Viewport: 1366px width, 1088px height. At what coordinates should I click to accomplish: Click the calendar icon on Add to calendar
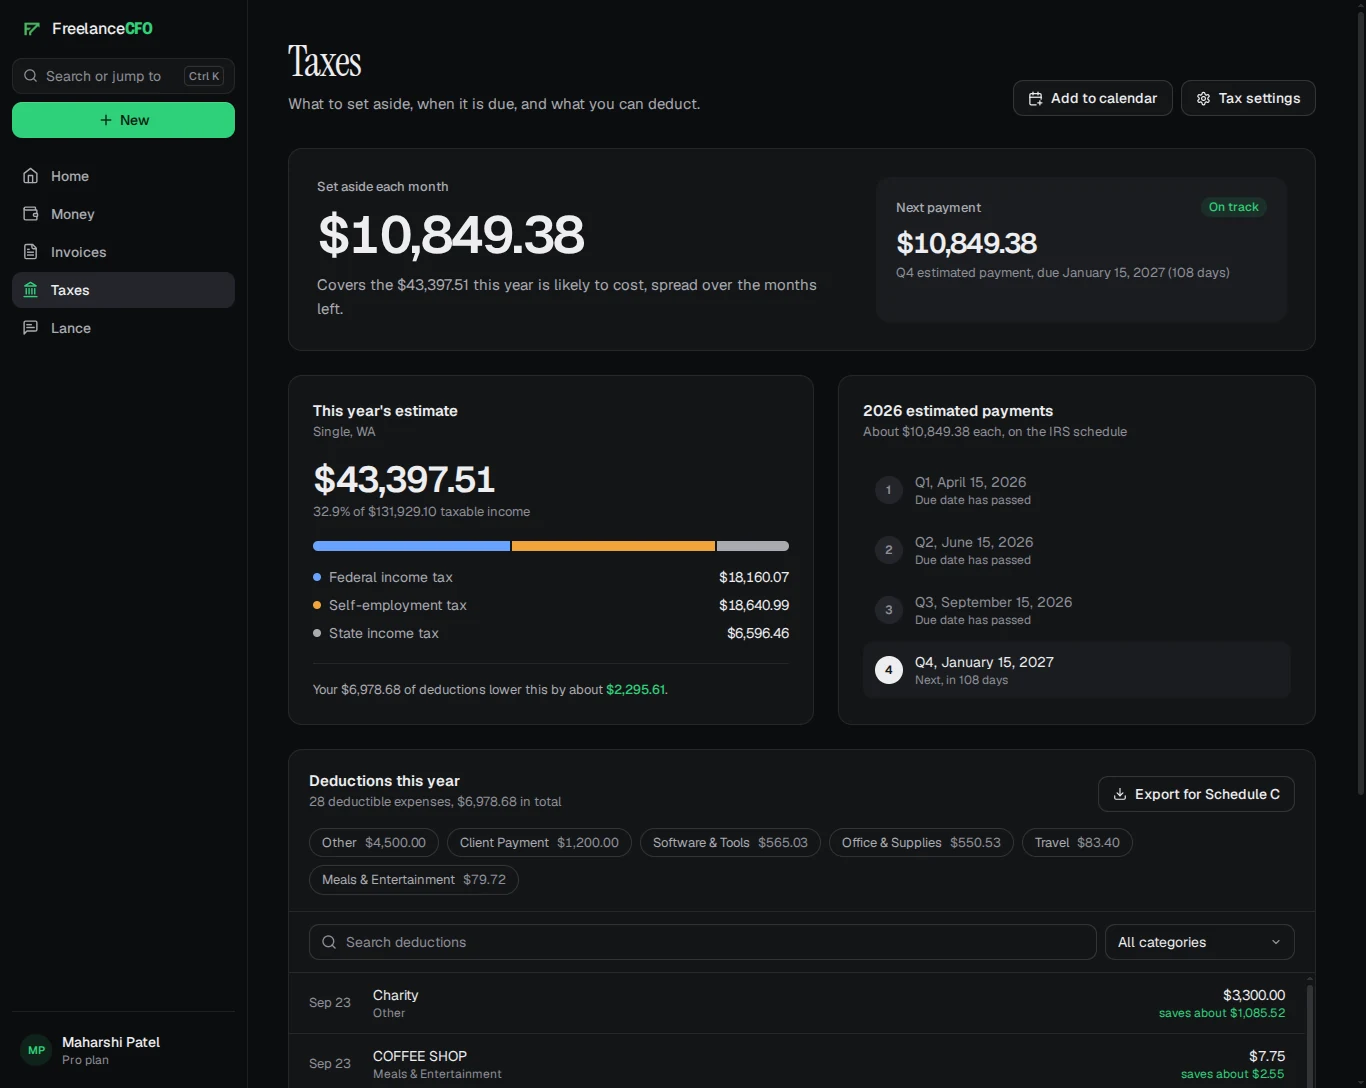[x=1036, y=98]
